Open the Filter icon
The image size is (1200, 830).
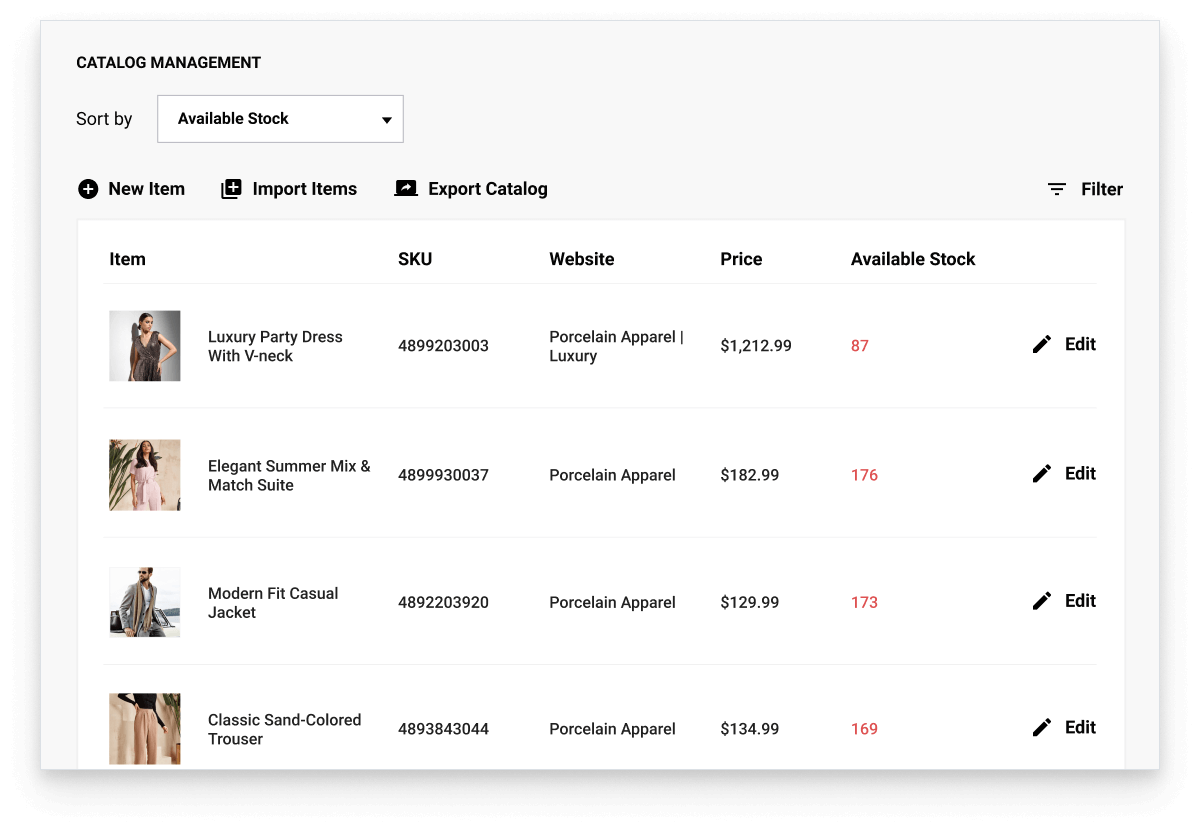(x=1057, y=189)
